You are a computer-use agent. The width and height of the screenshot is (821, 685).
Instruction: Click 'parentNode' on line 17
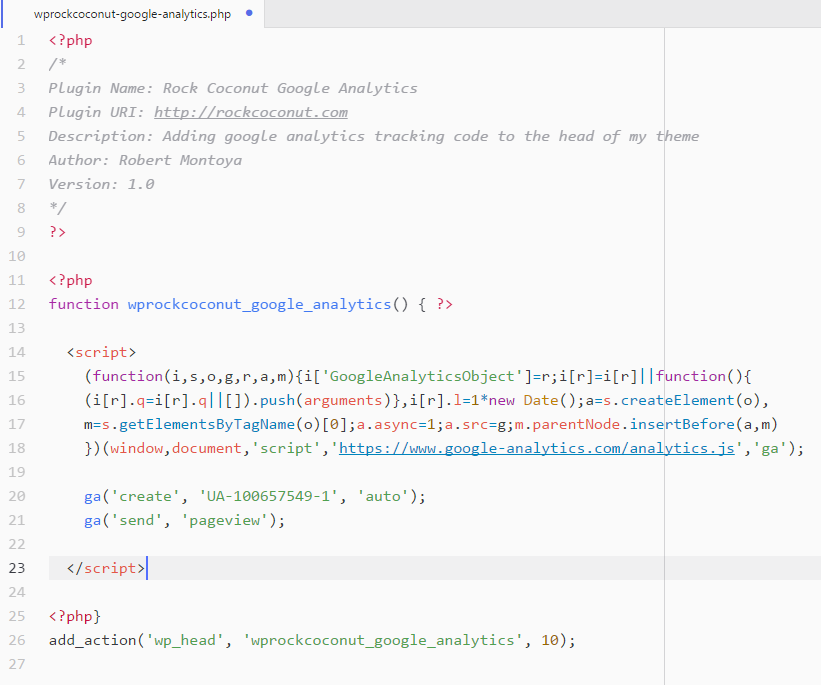[x=576, y=425]
